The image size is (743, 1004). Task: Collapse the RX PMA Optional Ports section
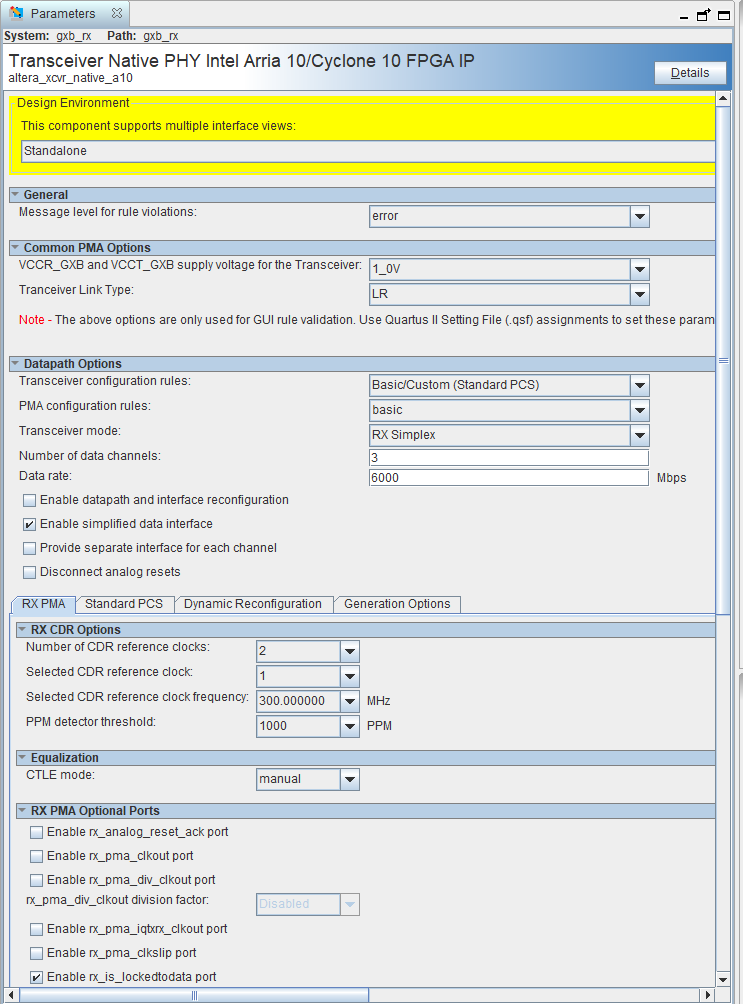point(22,811)
